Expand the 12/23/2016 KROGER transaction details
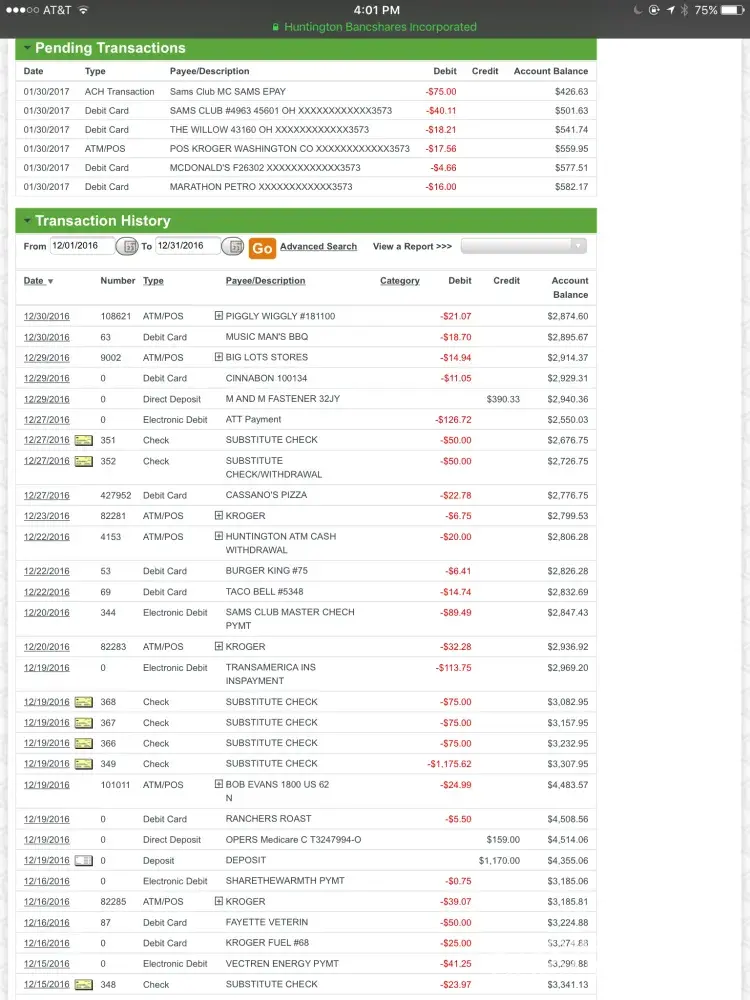This screenshot has height=1000, width=750. [219, 515]
